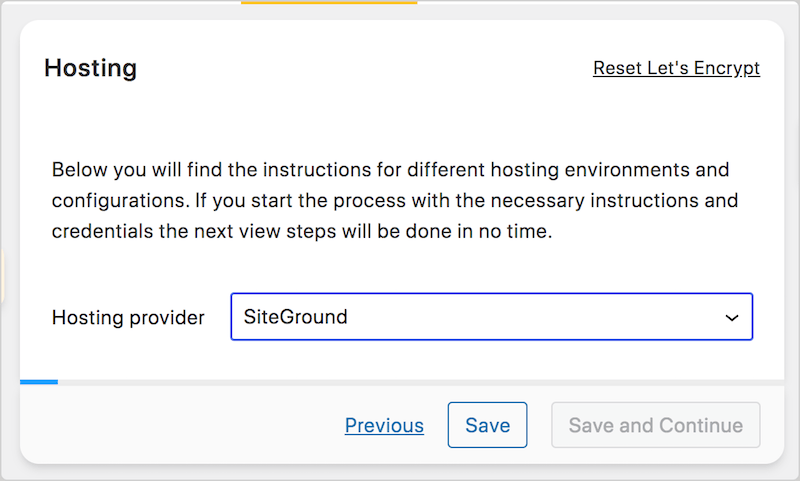Click the blue filled progress bar segment
This screenshot has height=481, width=800.
pyautogui.click(x=39, y=382)
